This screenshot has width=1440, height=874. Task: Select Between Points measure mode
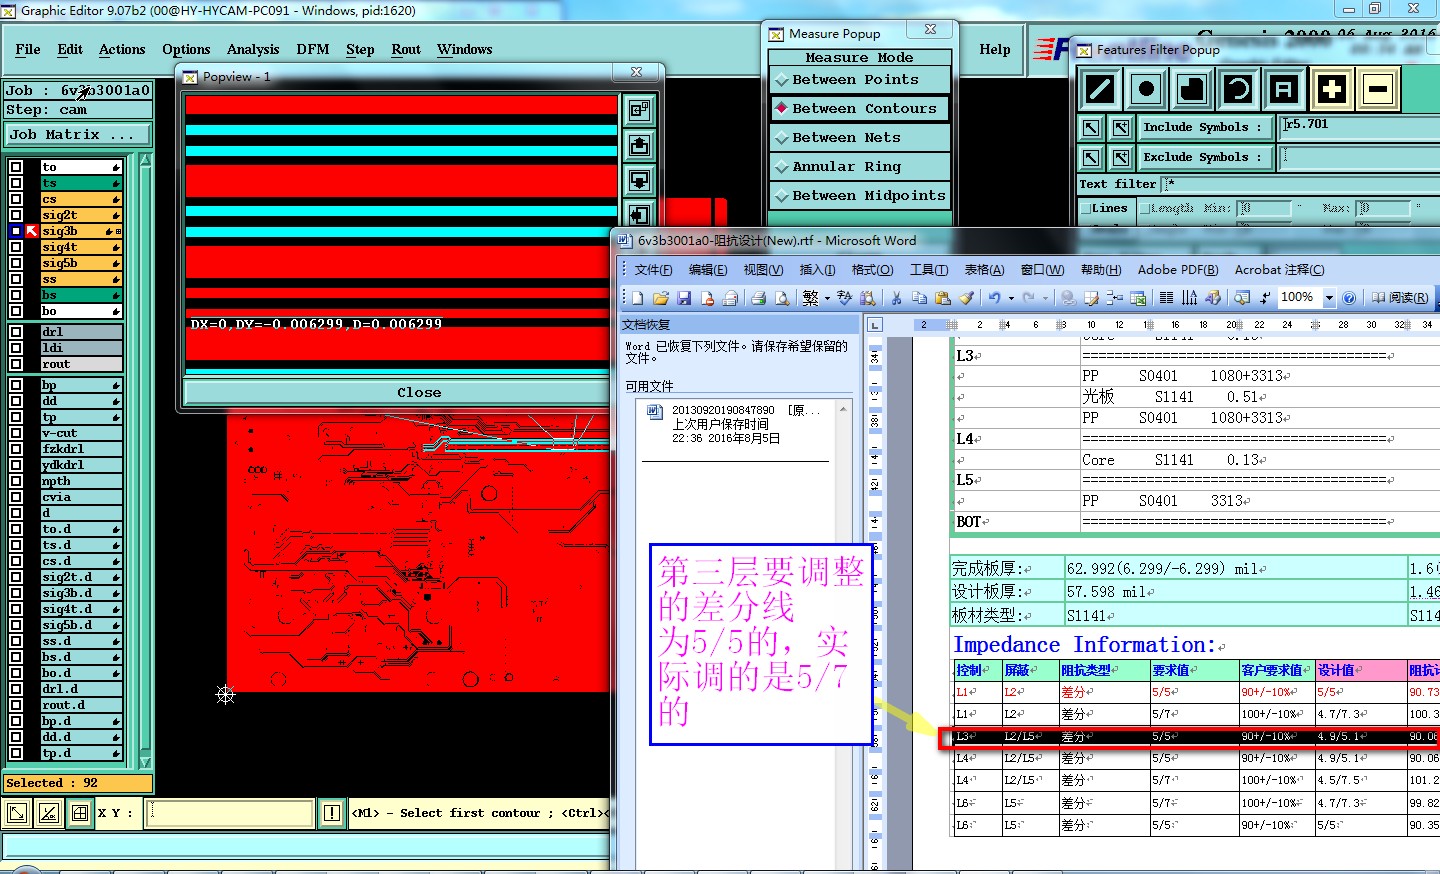coord(859,80)
